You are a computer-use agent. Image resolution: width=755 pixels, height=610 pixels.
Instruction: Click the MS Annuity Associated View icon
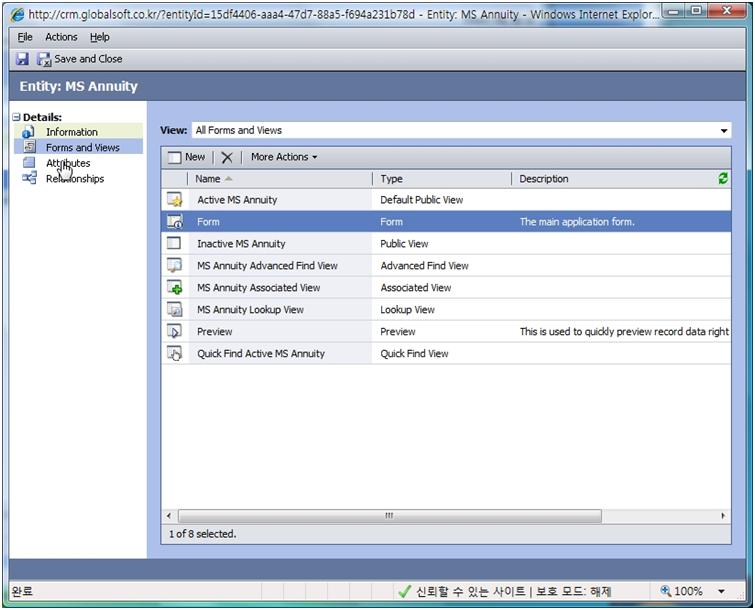click(174, 287)
